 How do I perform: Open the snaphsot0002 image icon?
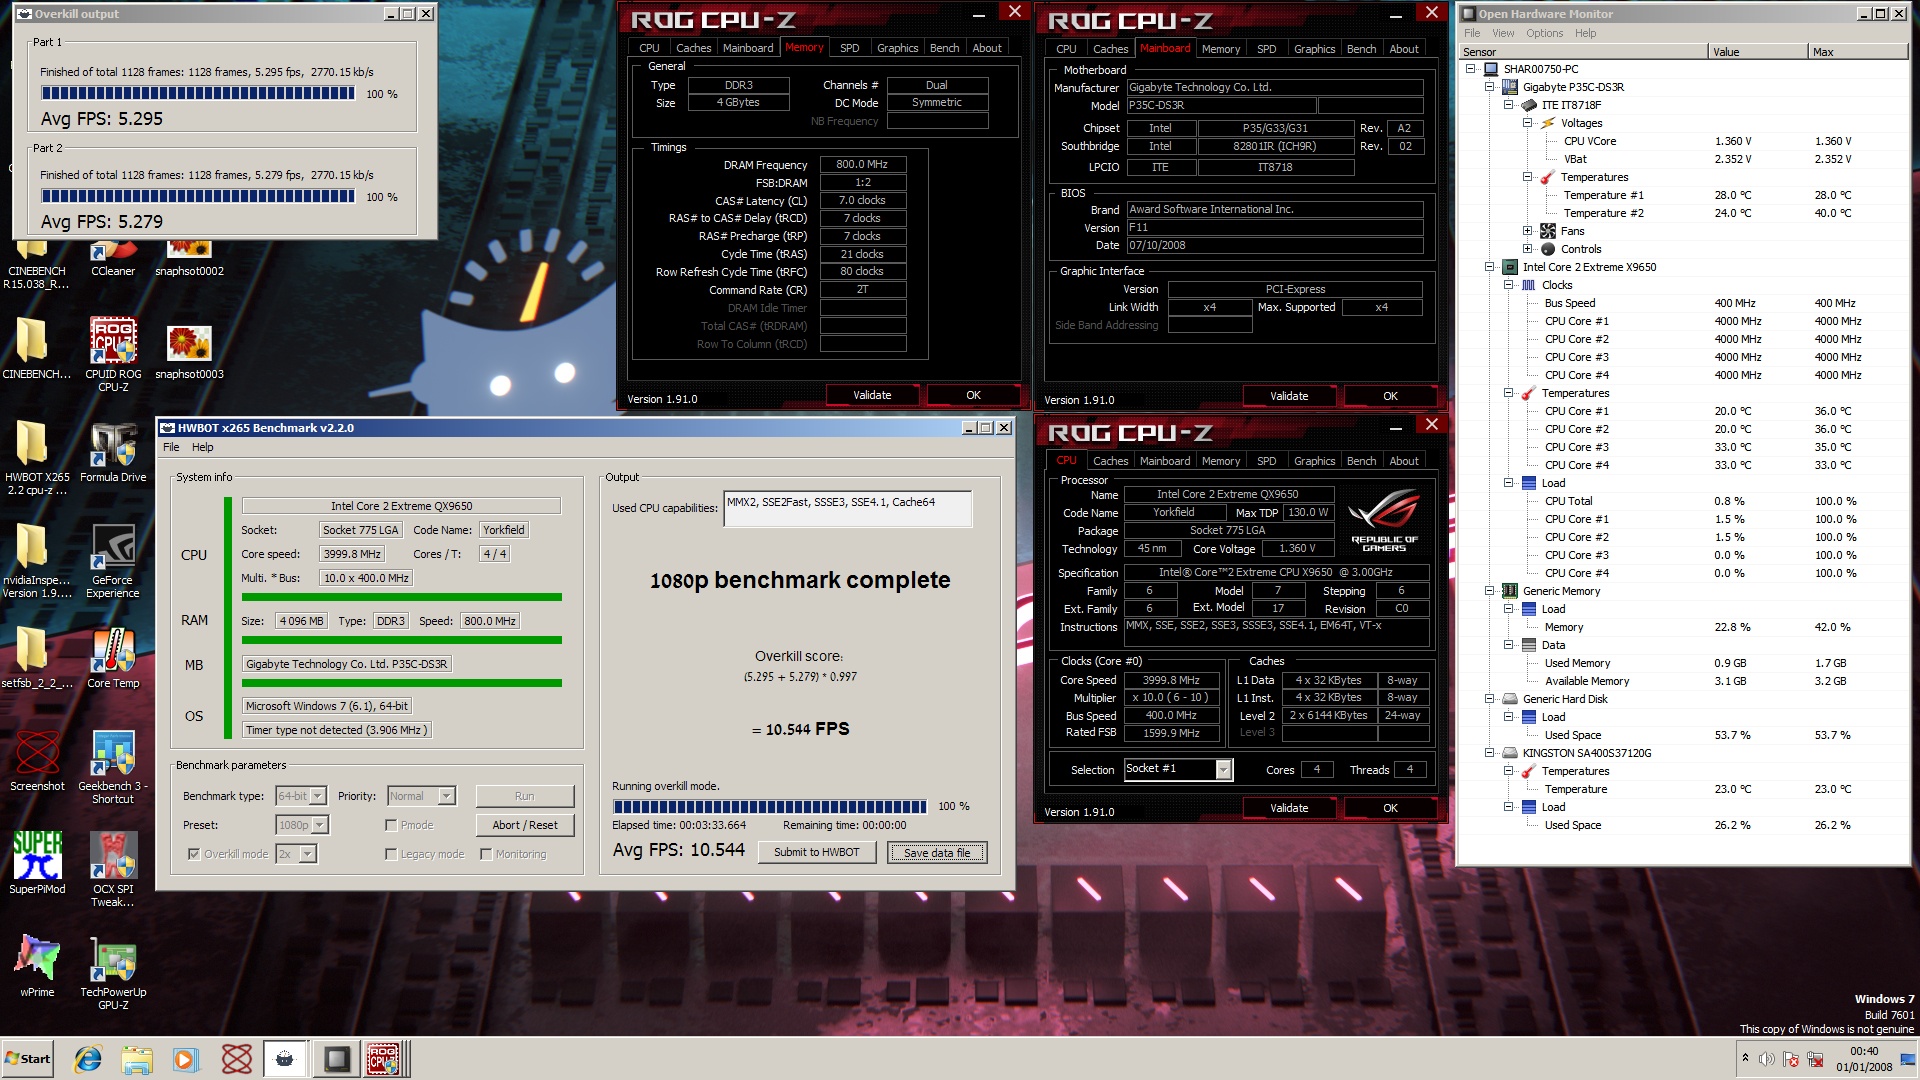189,258
